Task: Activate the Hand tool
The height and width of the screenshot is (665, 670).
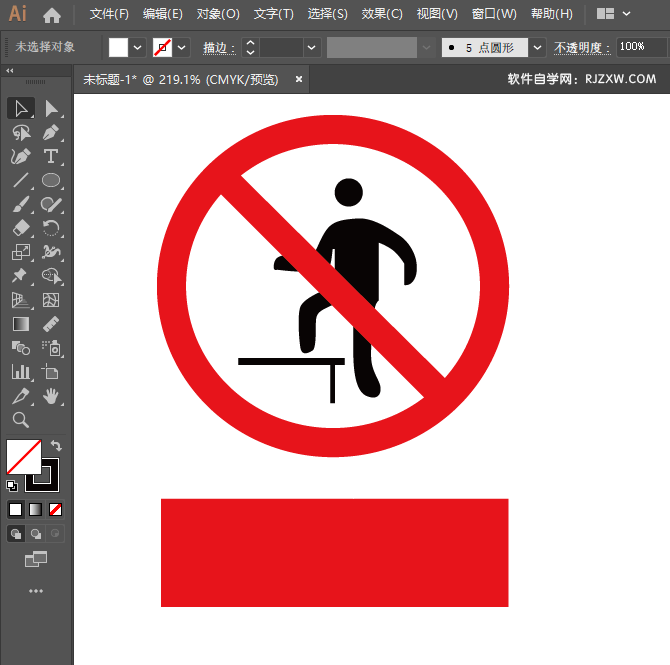Action: click(51, 397)
